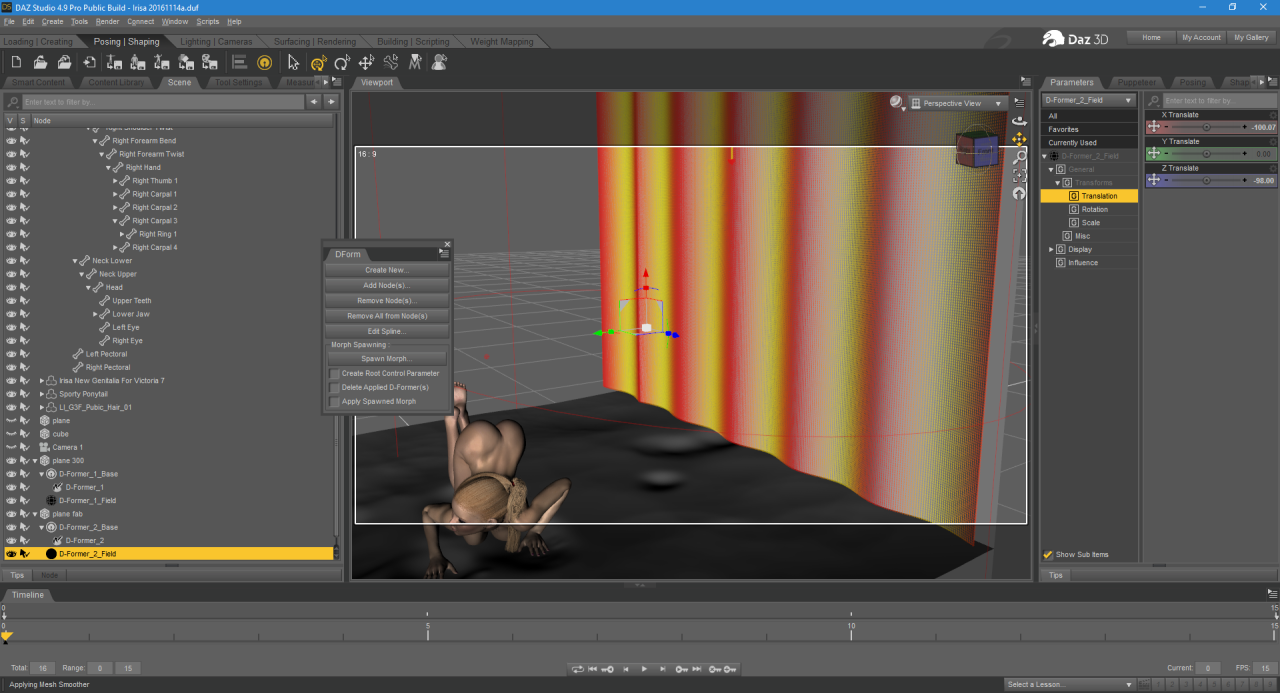
Task: Toggle visibility eye of plane fab
Action: click(x=12, y=513)
